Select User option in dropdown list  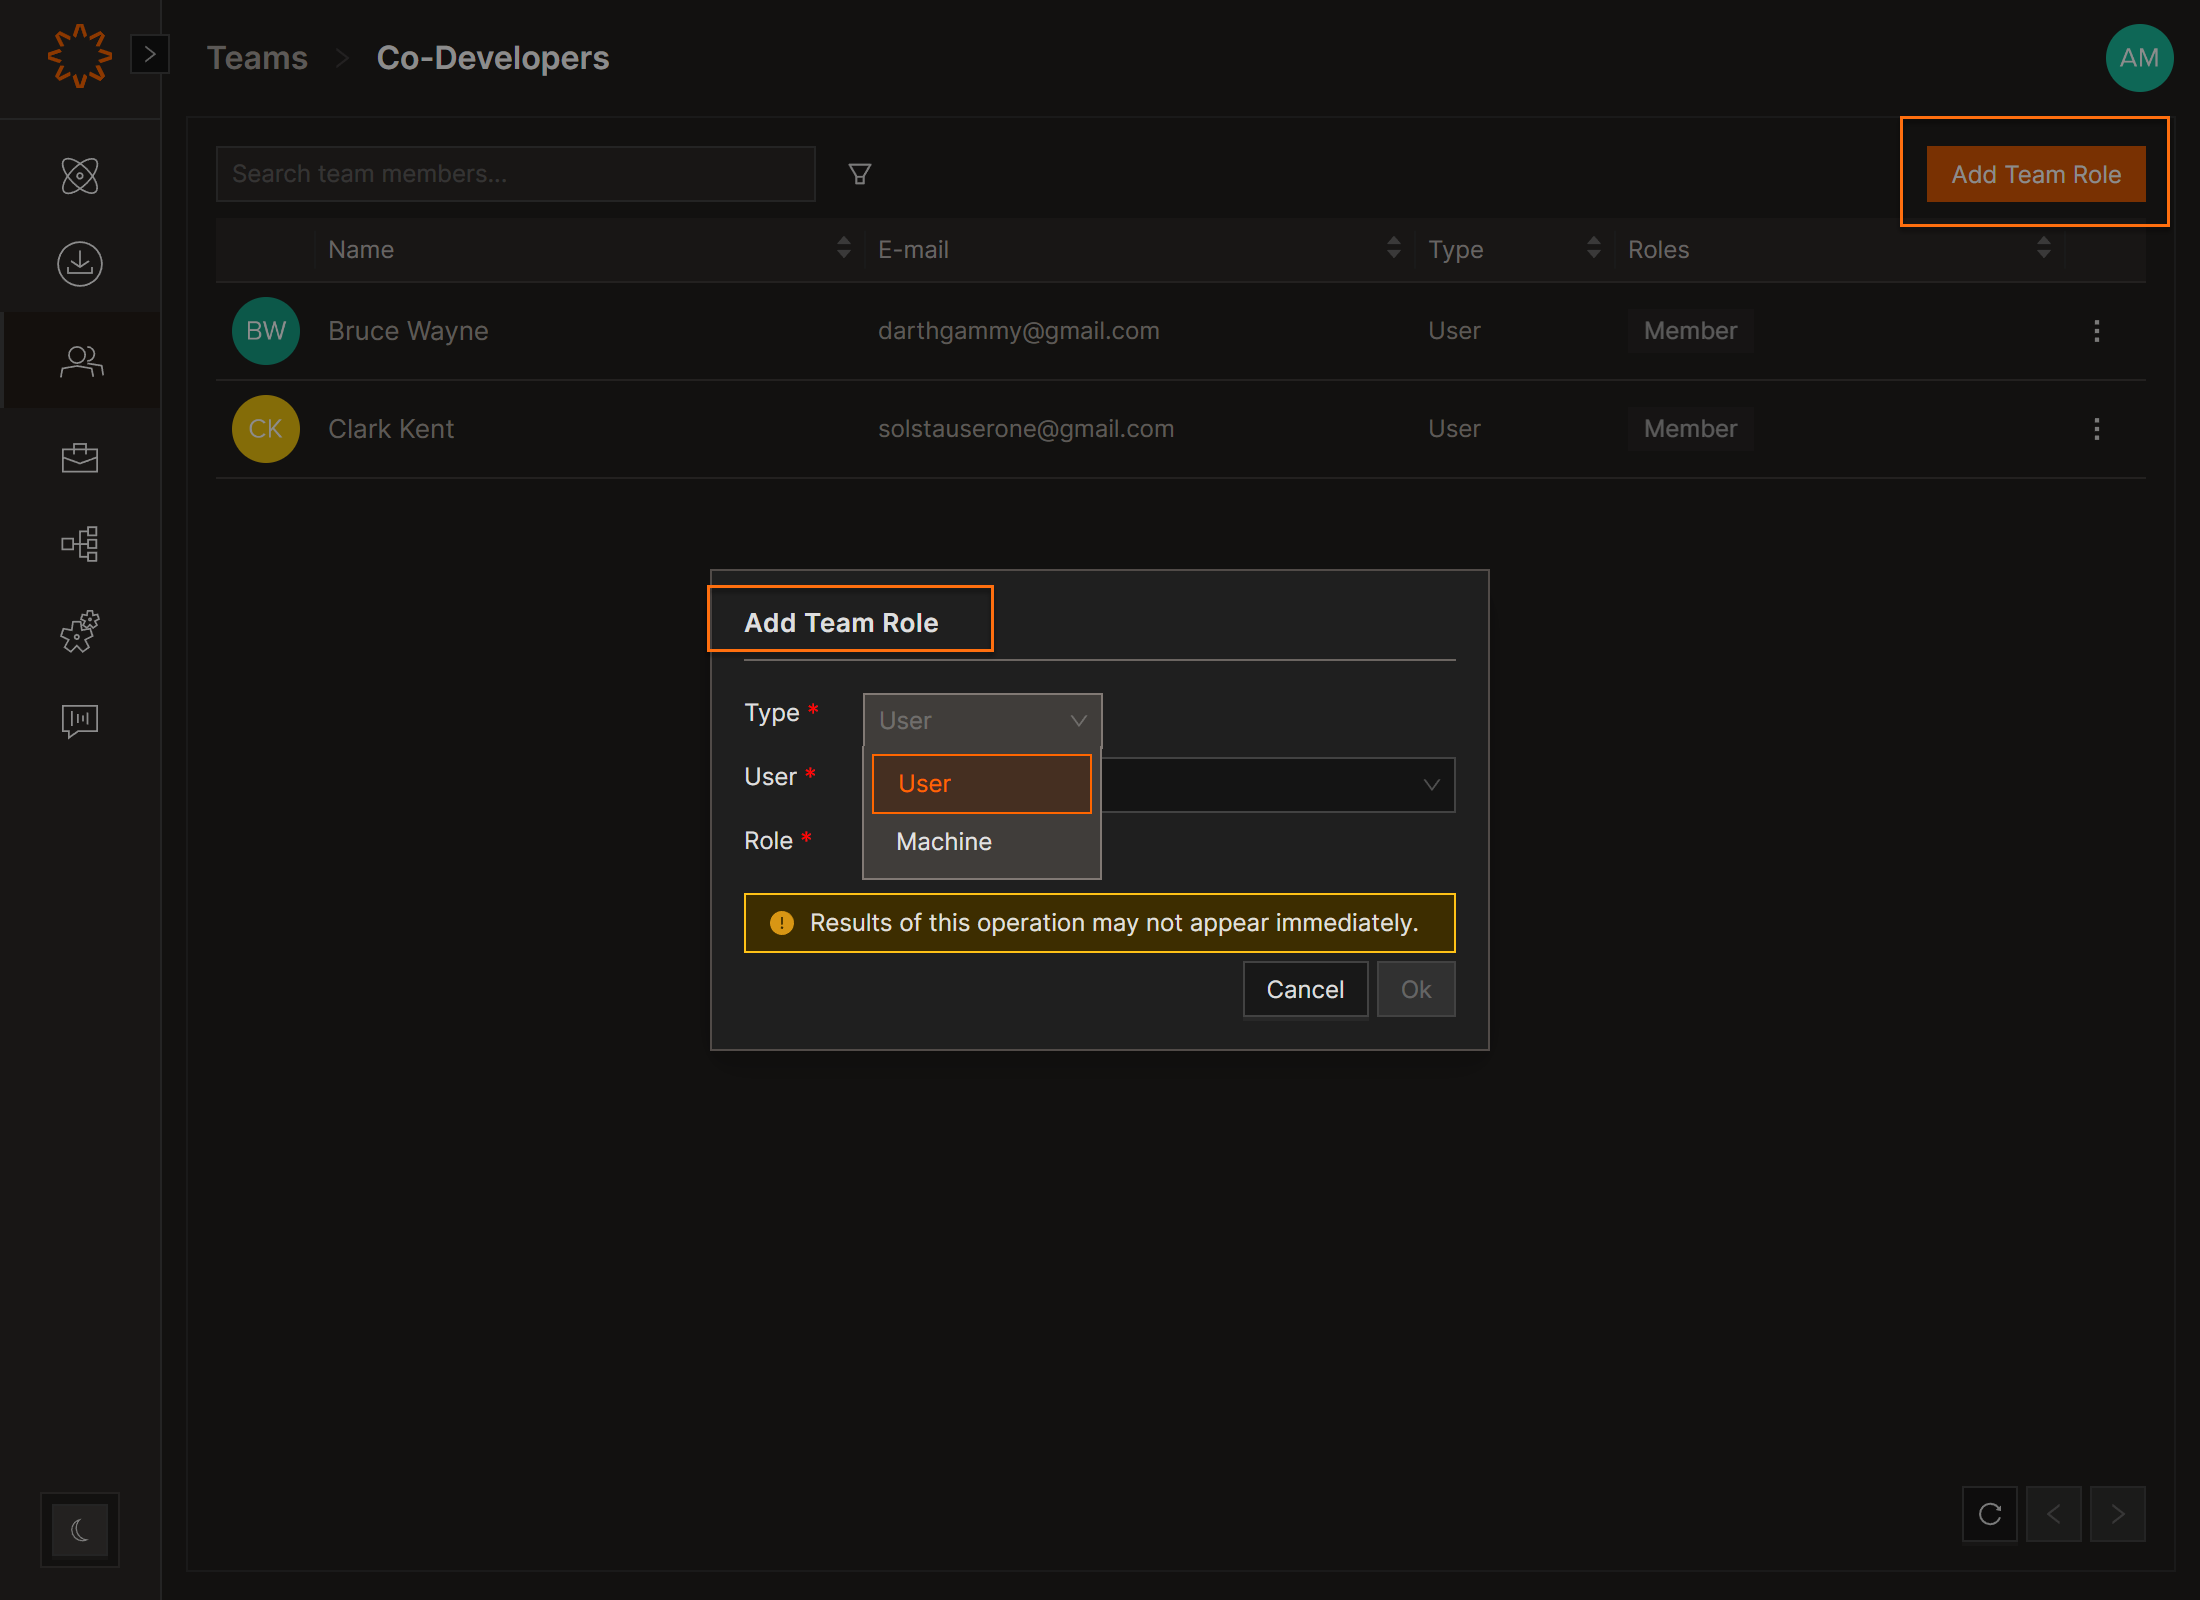tap(981, 784)
